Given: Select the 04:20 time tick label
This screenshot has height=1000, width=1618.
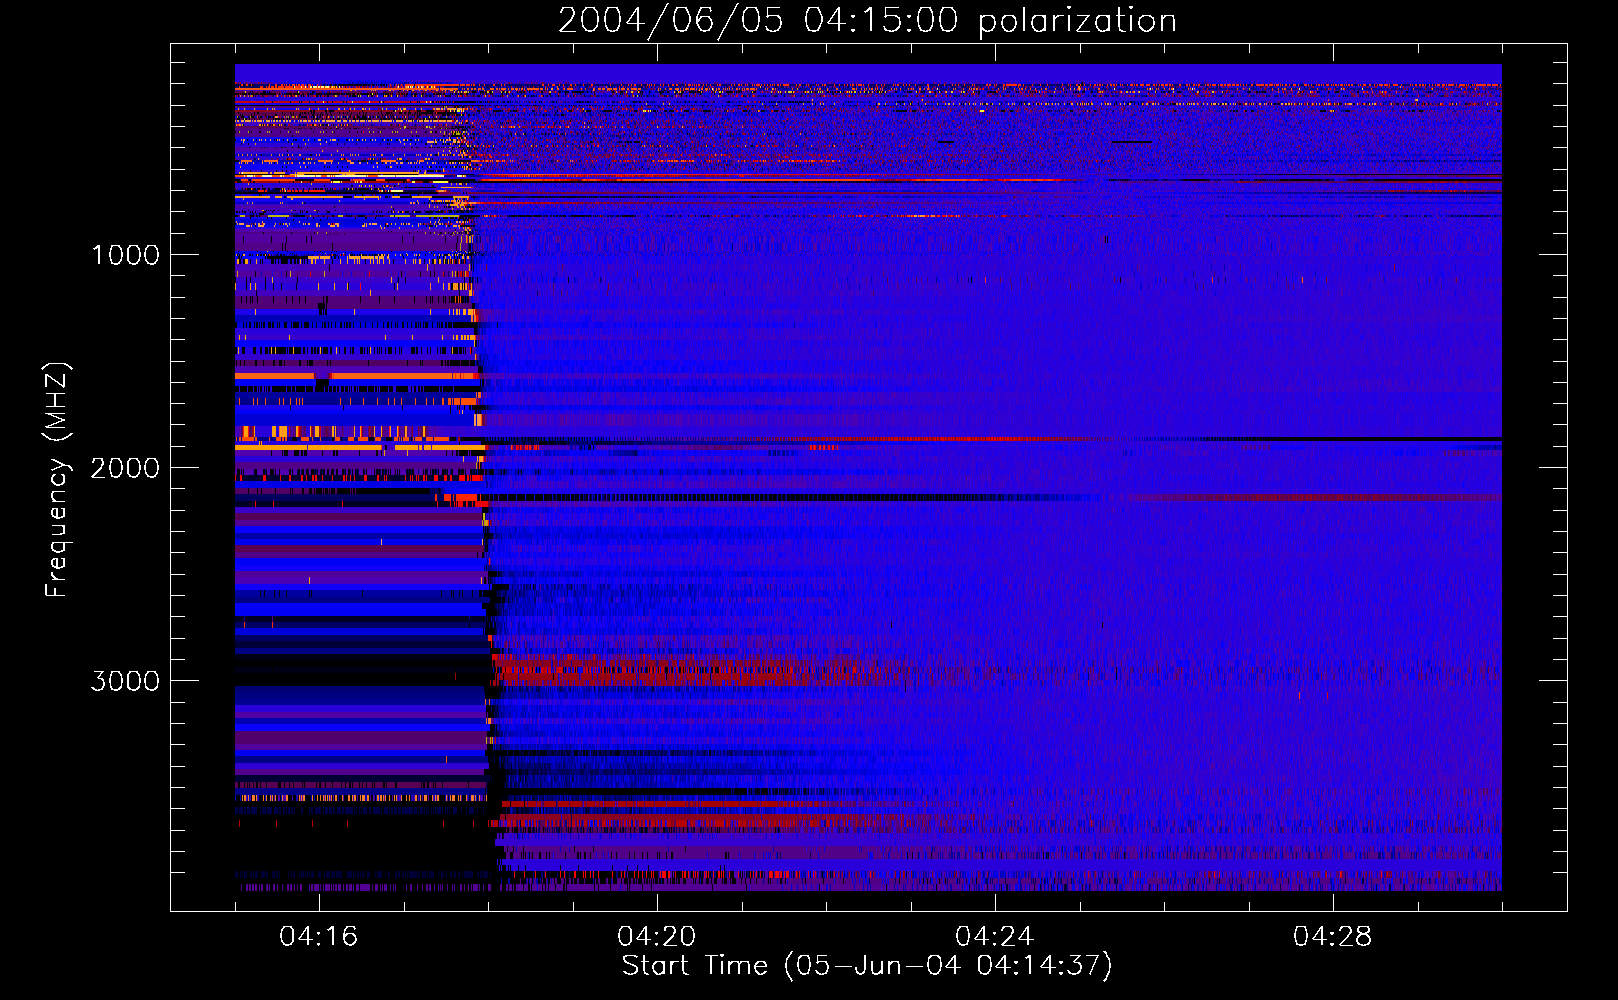Looking at the screenshot, I should [656, 937].
